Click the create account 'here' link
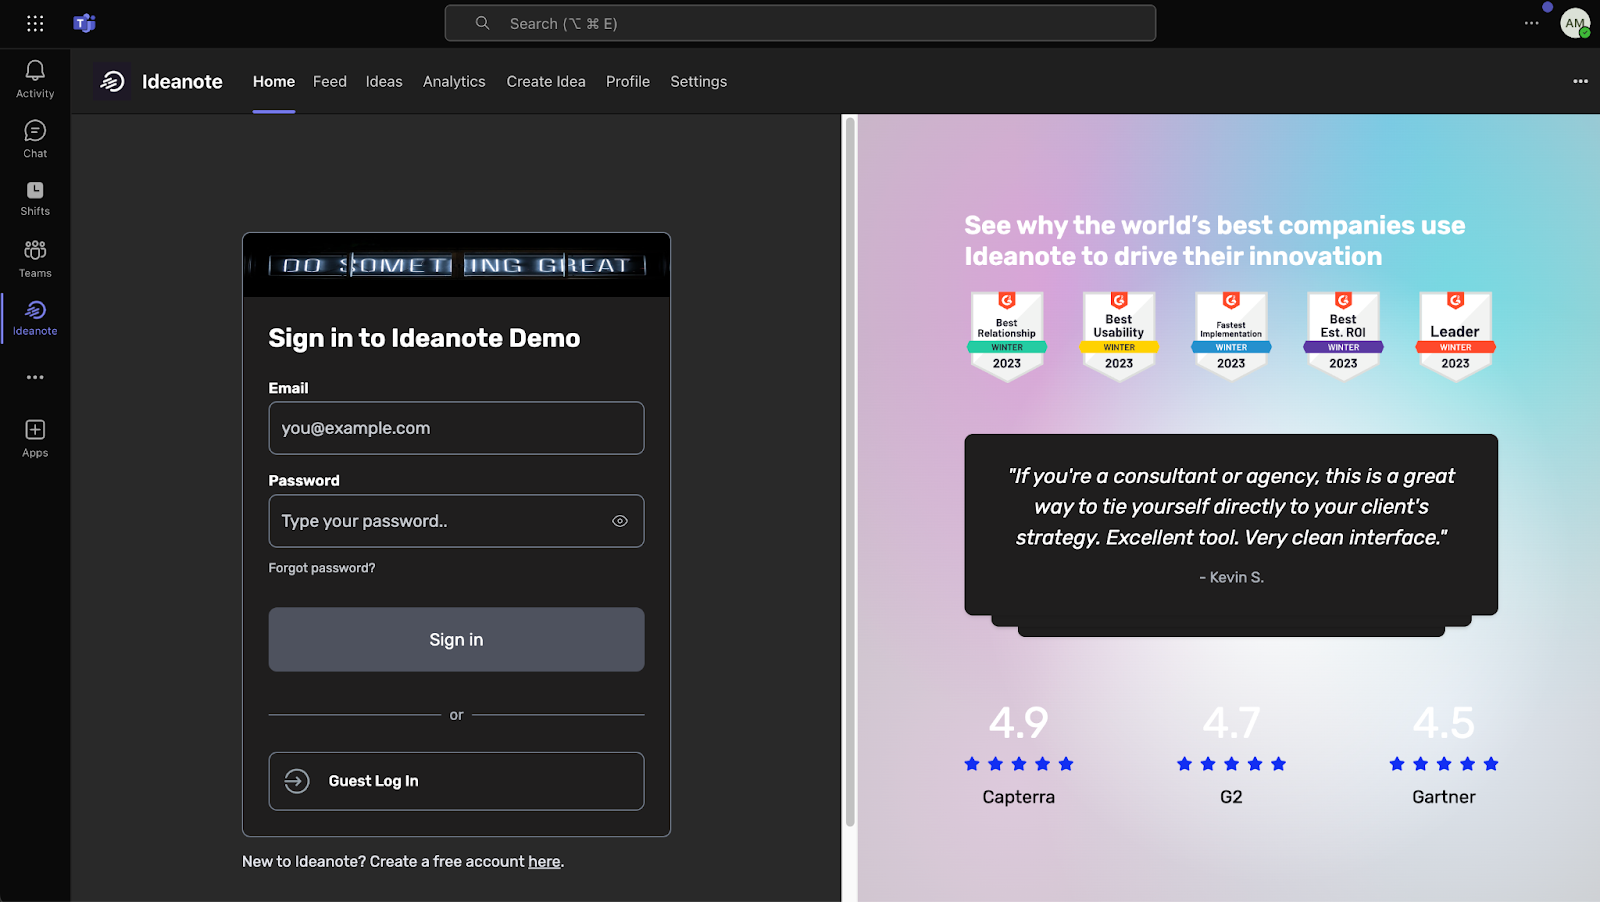The height and width of the screenshot is (902, 1600). 544,861
